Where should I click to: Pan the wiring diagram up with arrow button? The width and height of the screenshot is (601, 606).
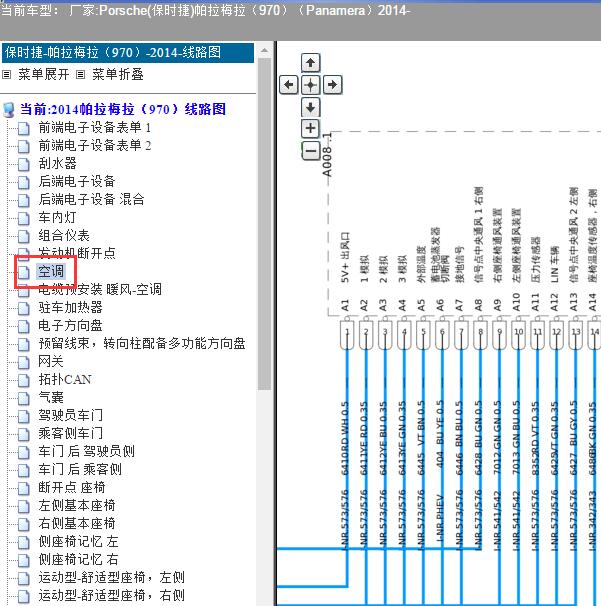pos(310,63)
